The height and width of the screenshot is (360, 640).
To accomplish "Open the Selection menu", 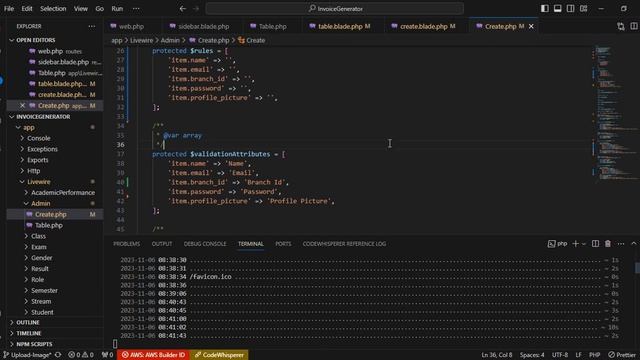I will click(x=53, y=9).
